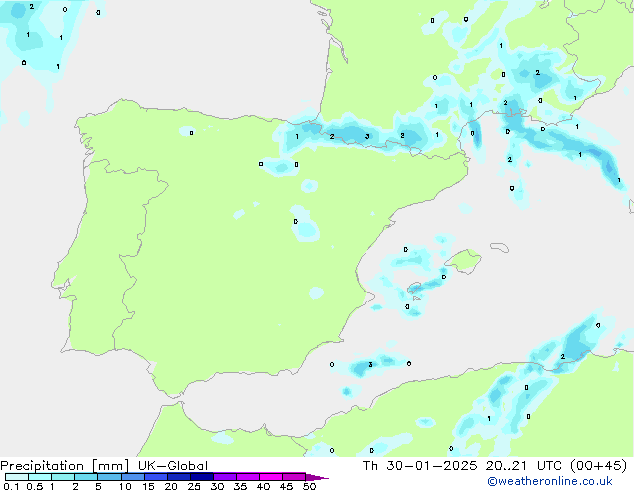Click the "0.5" legend scale label

pos(35,486)
